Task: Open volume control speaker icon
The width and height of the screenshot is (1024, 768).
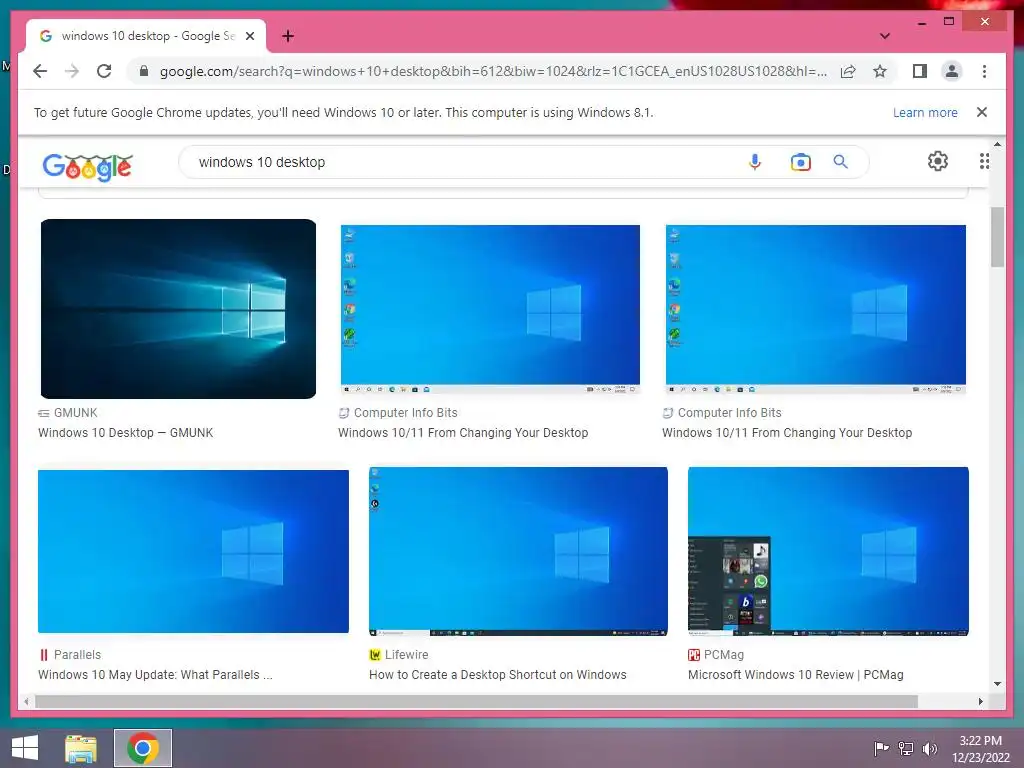Action: pos(929,748)
